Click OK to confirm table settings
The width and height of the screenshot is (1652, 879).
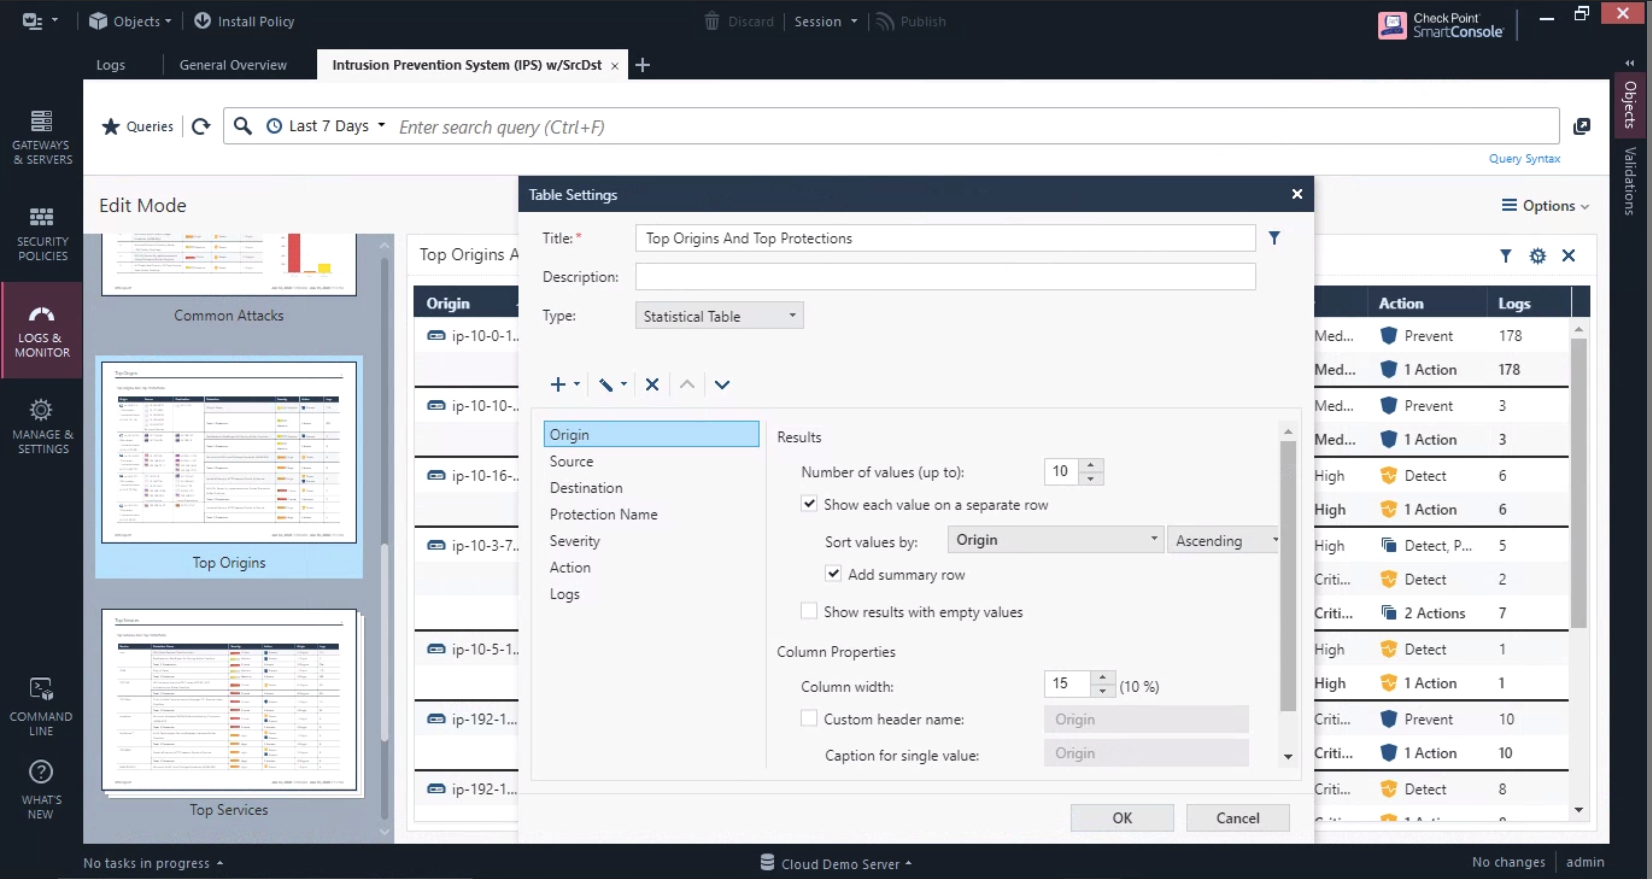pos(1122,818)
